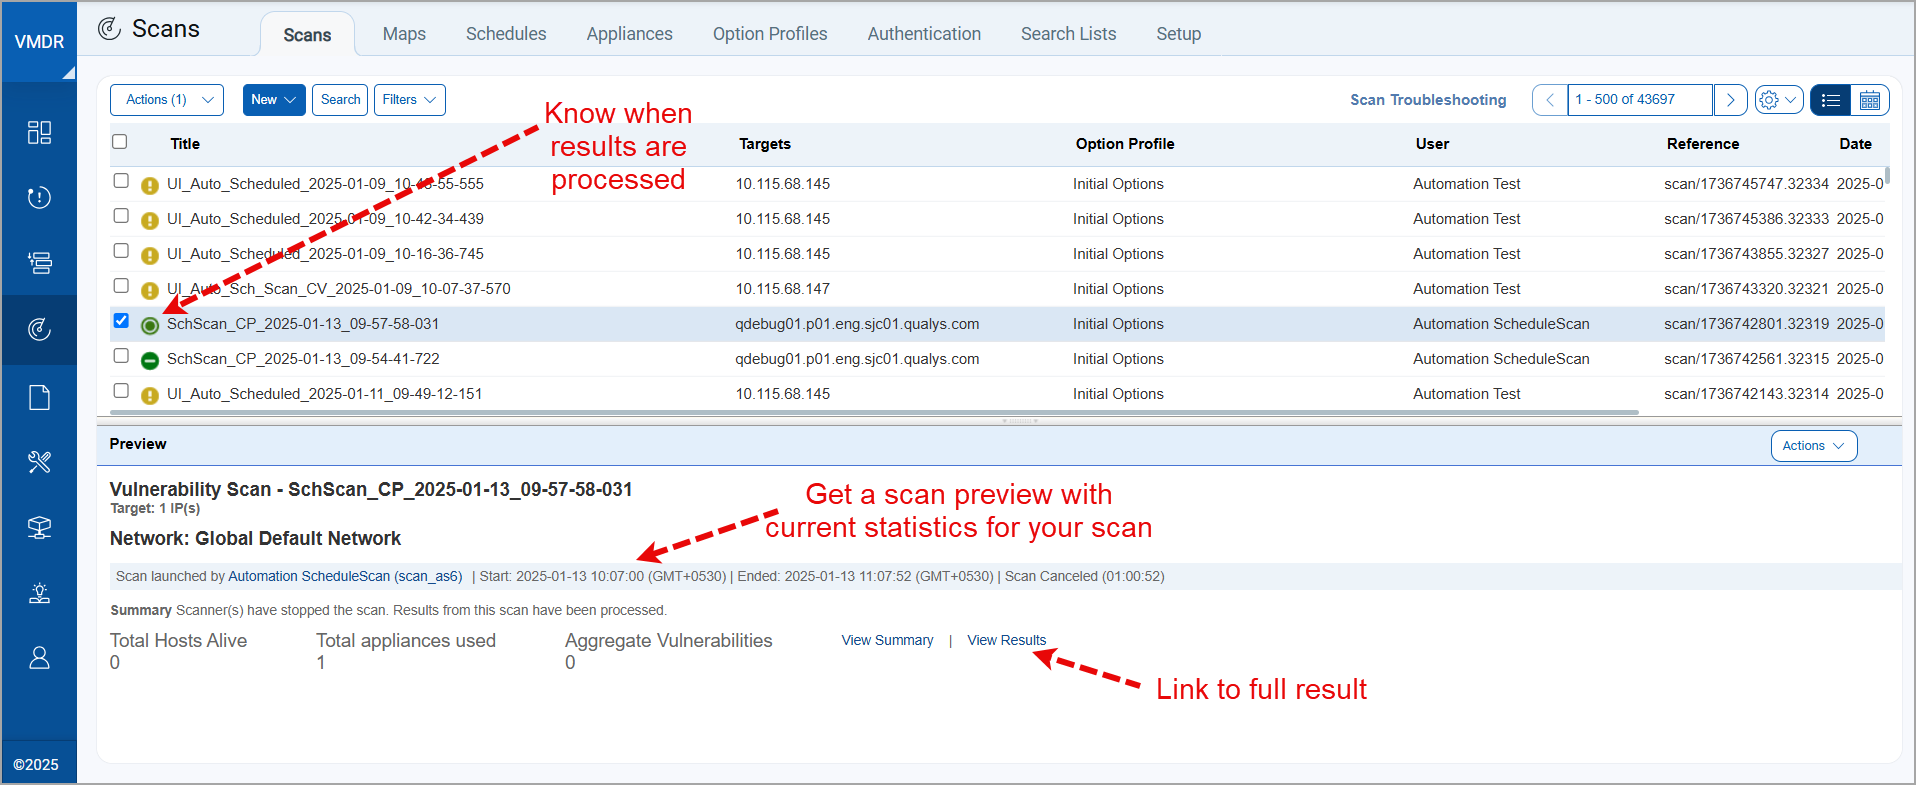Viewport: 1916px width, 785px height.
Task: Open the Appliances tab
Action: click(630, 34)
